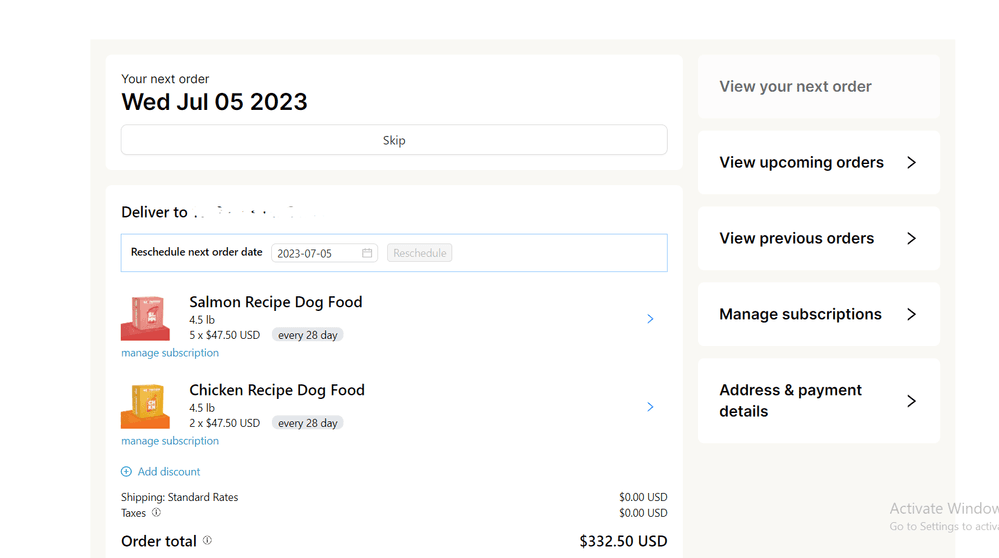
Task: Open the View previous orders menu item
Action: [x=819, y=238]
